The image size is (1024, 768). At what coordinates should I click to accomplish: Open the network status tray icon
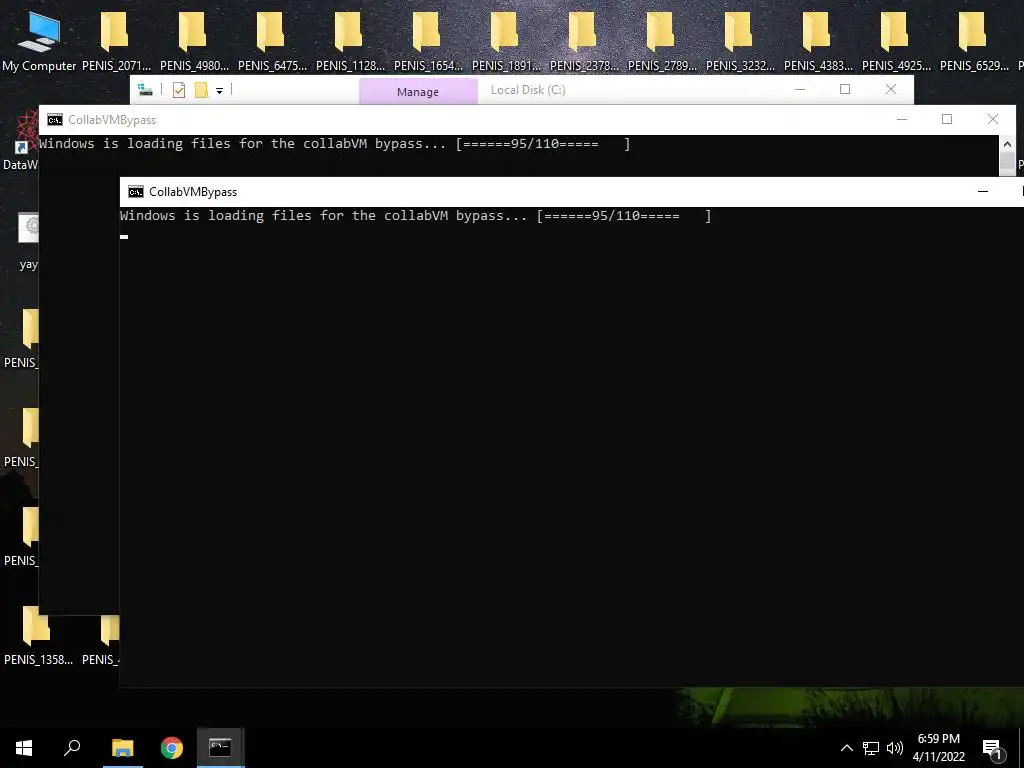tap(871, 748)
